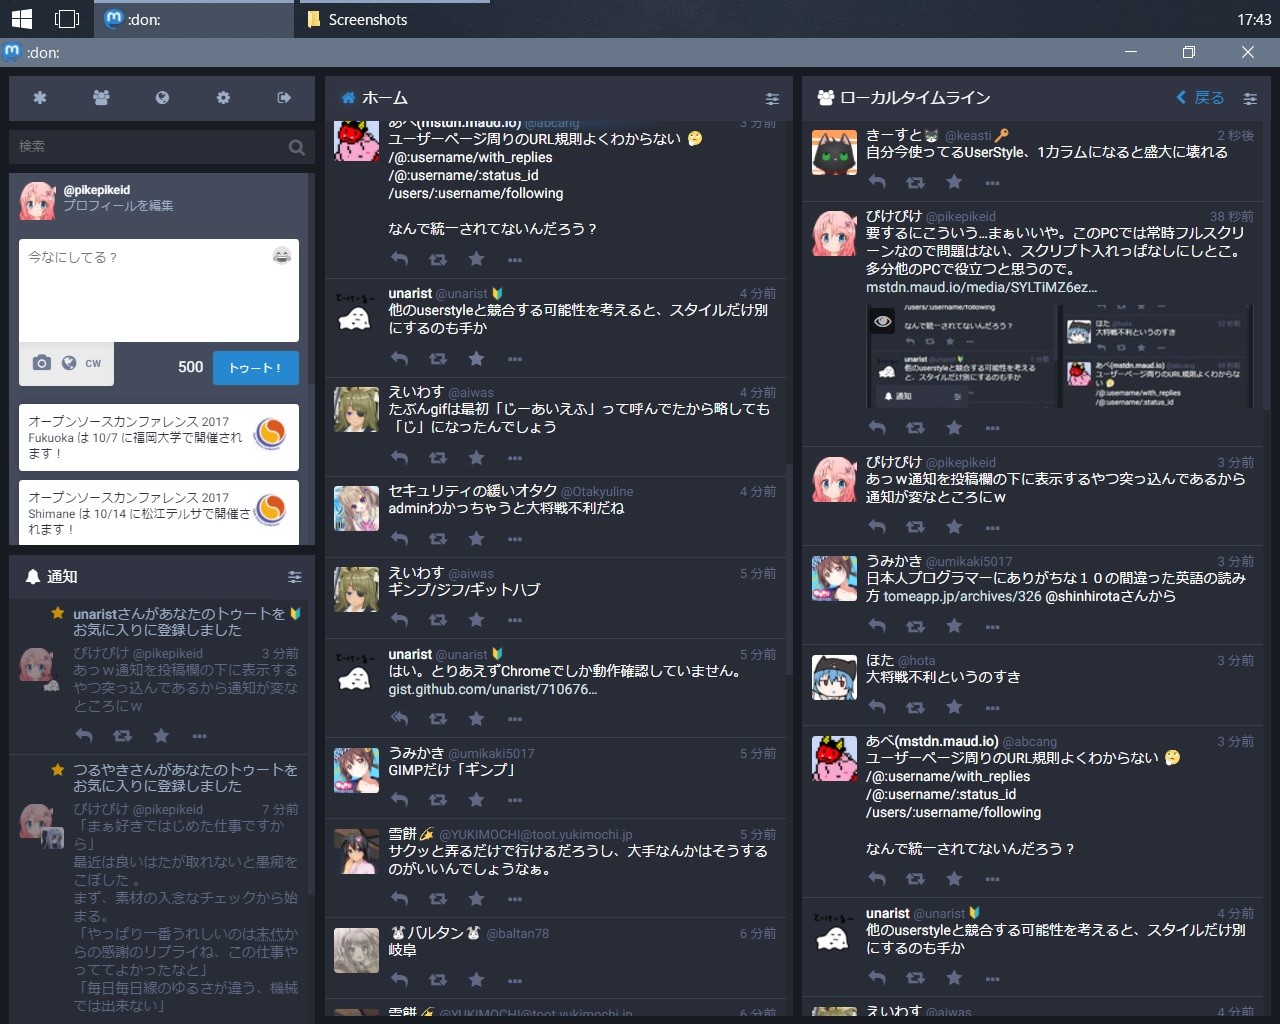This screenshot has width=1280, height=1024.
Task: Expand the ホーム column settings
Action: coord(772,98)
